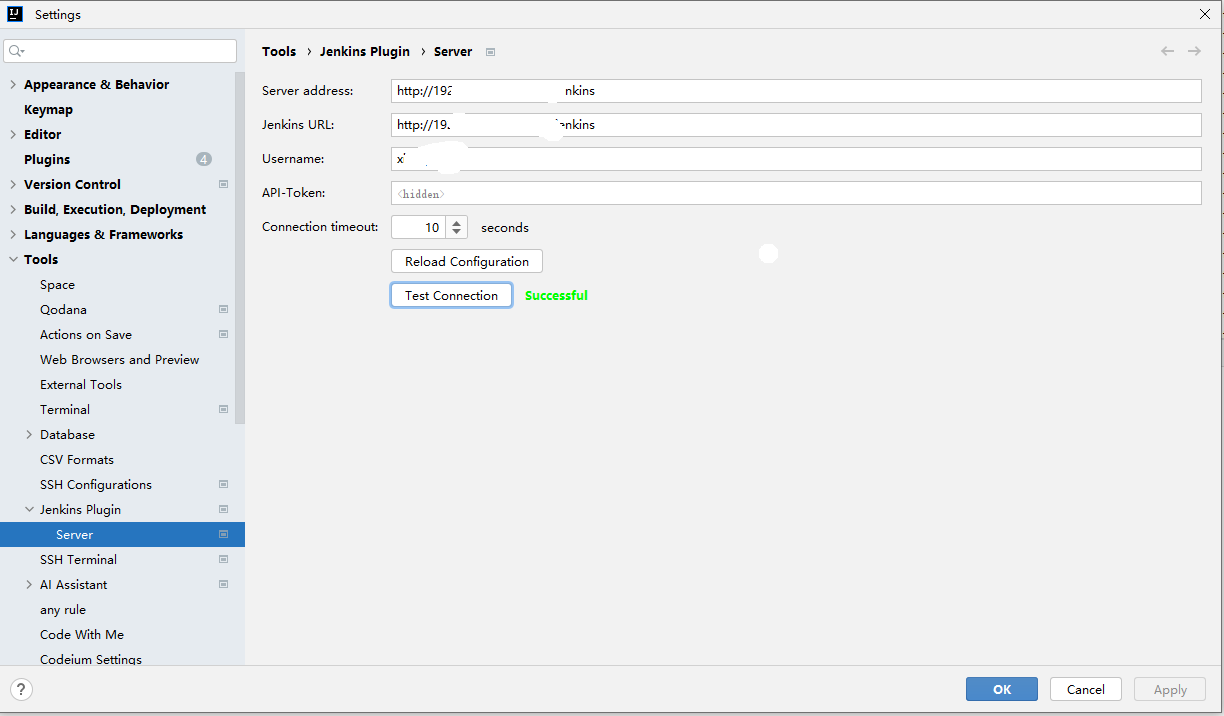Image resolution: width=1224 pixels, height=716 pixels.
Task: Focus the Jenkins URL field
Action: click(x=796, y=125)
